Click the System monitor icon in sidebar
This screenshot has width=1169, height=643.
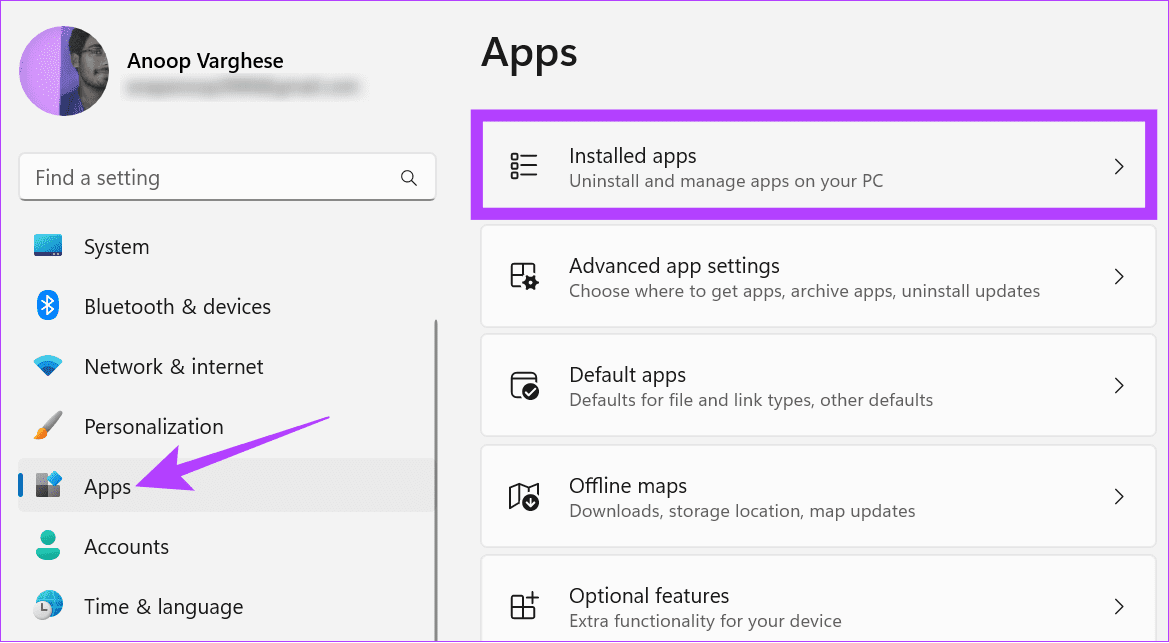click(x=48, y=246)
